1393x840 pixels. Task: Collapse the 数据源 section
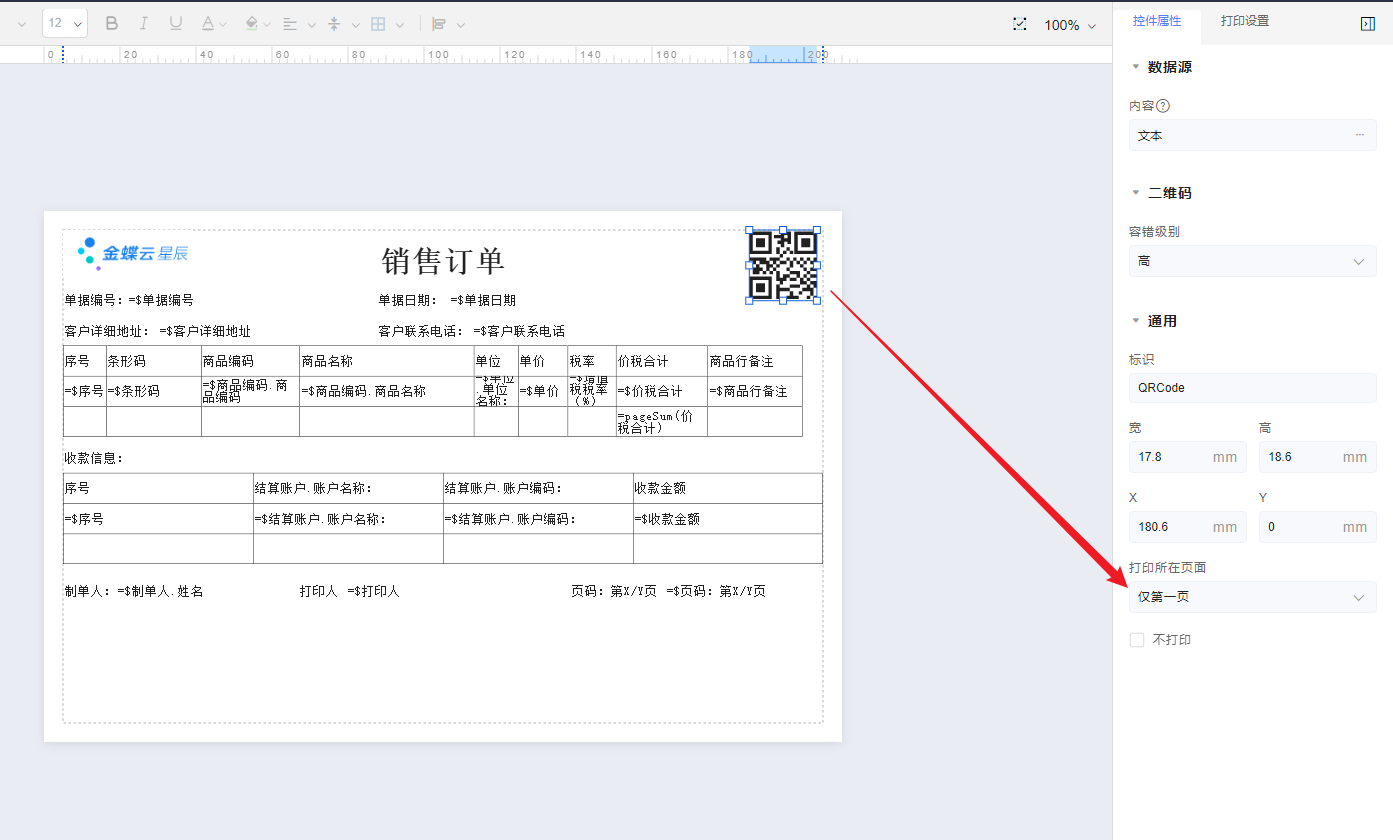tap(1136, 67)
